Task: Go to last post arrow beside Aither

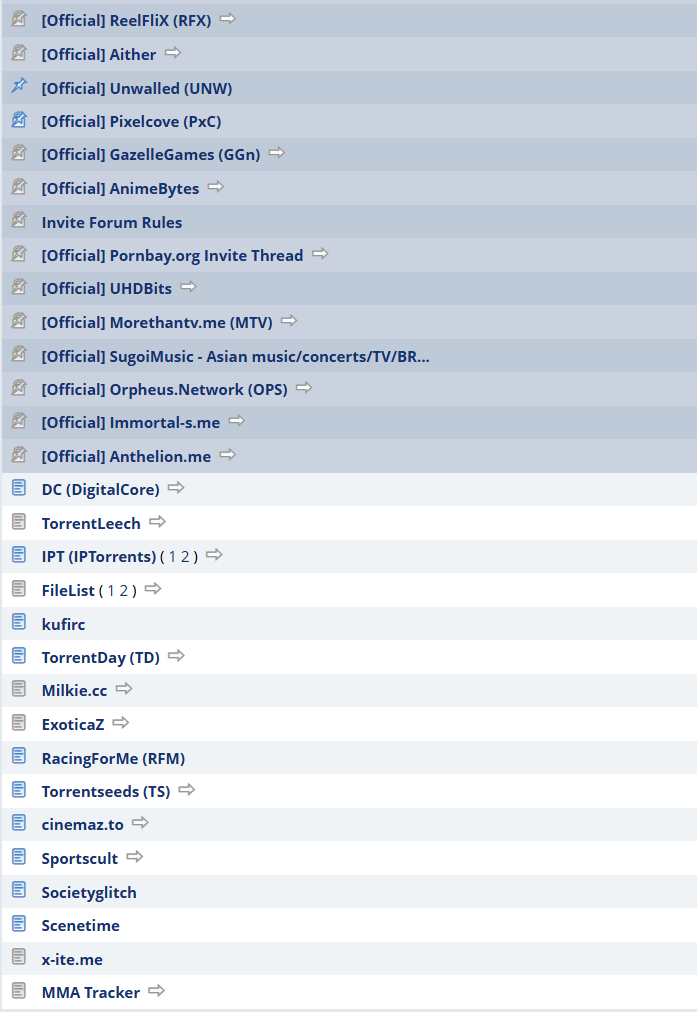Action: click(x=173, y=53)
